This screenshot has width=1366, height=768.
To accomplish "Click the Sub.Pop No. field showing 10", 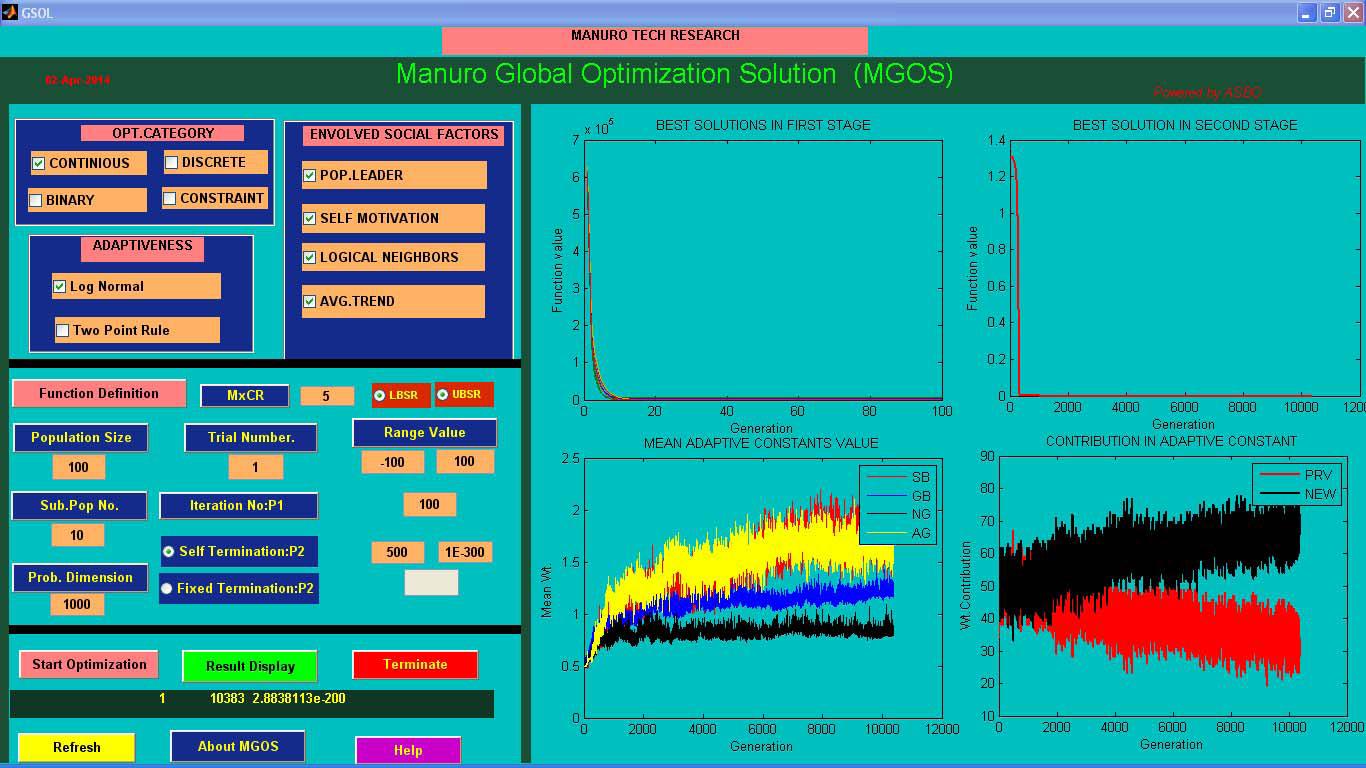I will point(77,535).
